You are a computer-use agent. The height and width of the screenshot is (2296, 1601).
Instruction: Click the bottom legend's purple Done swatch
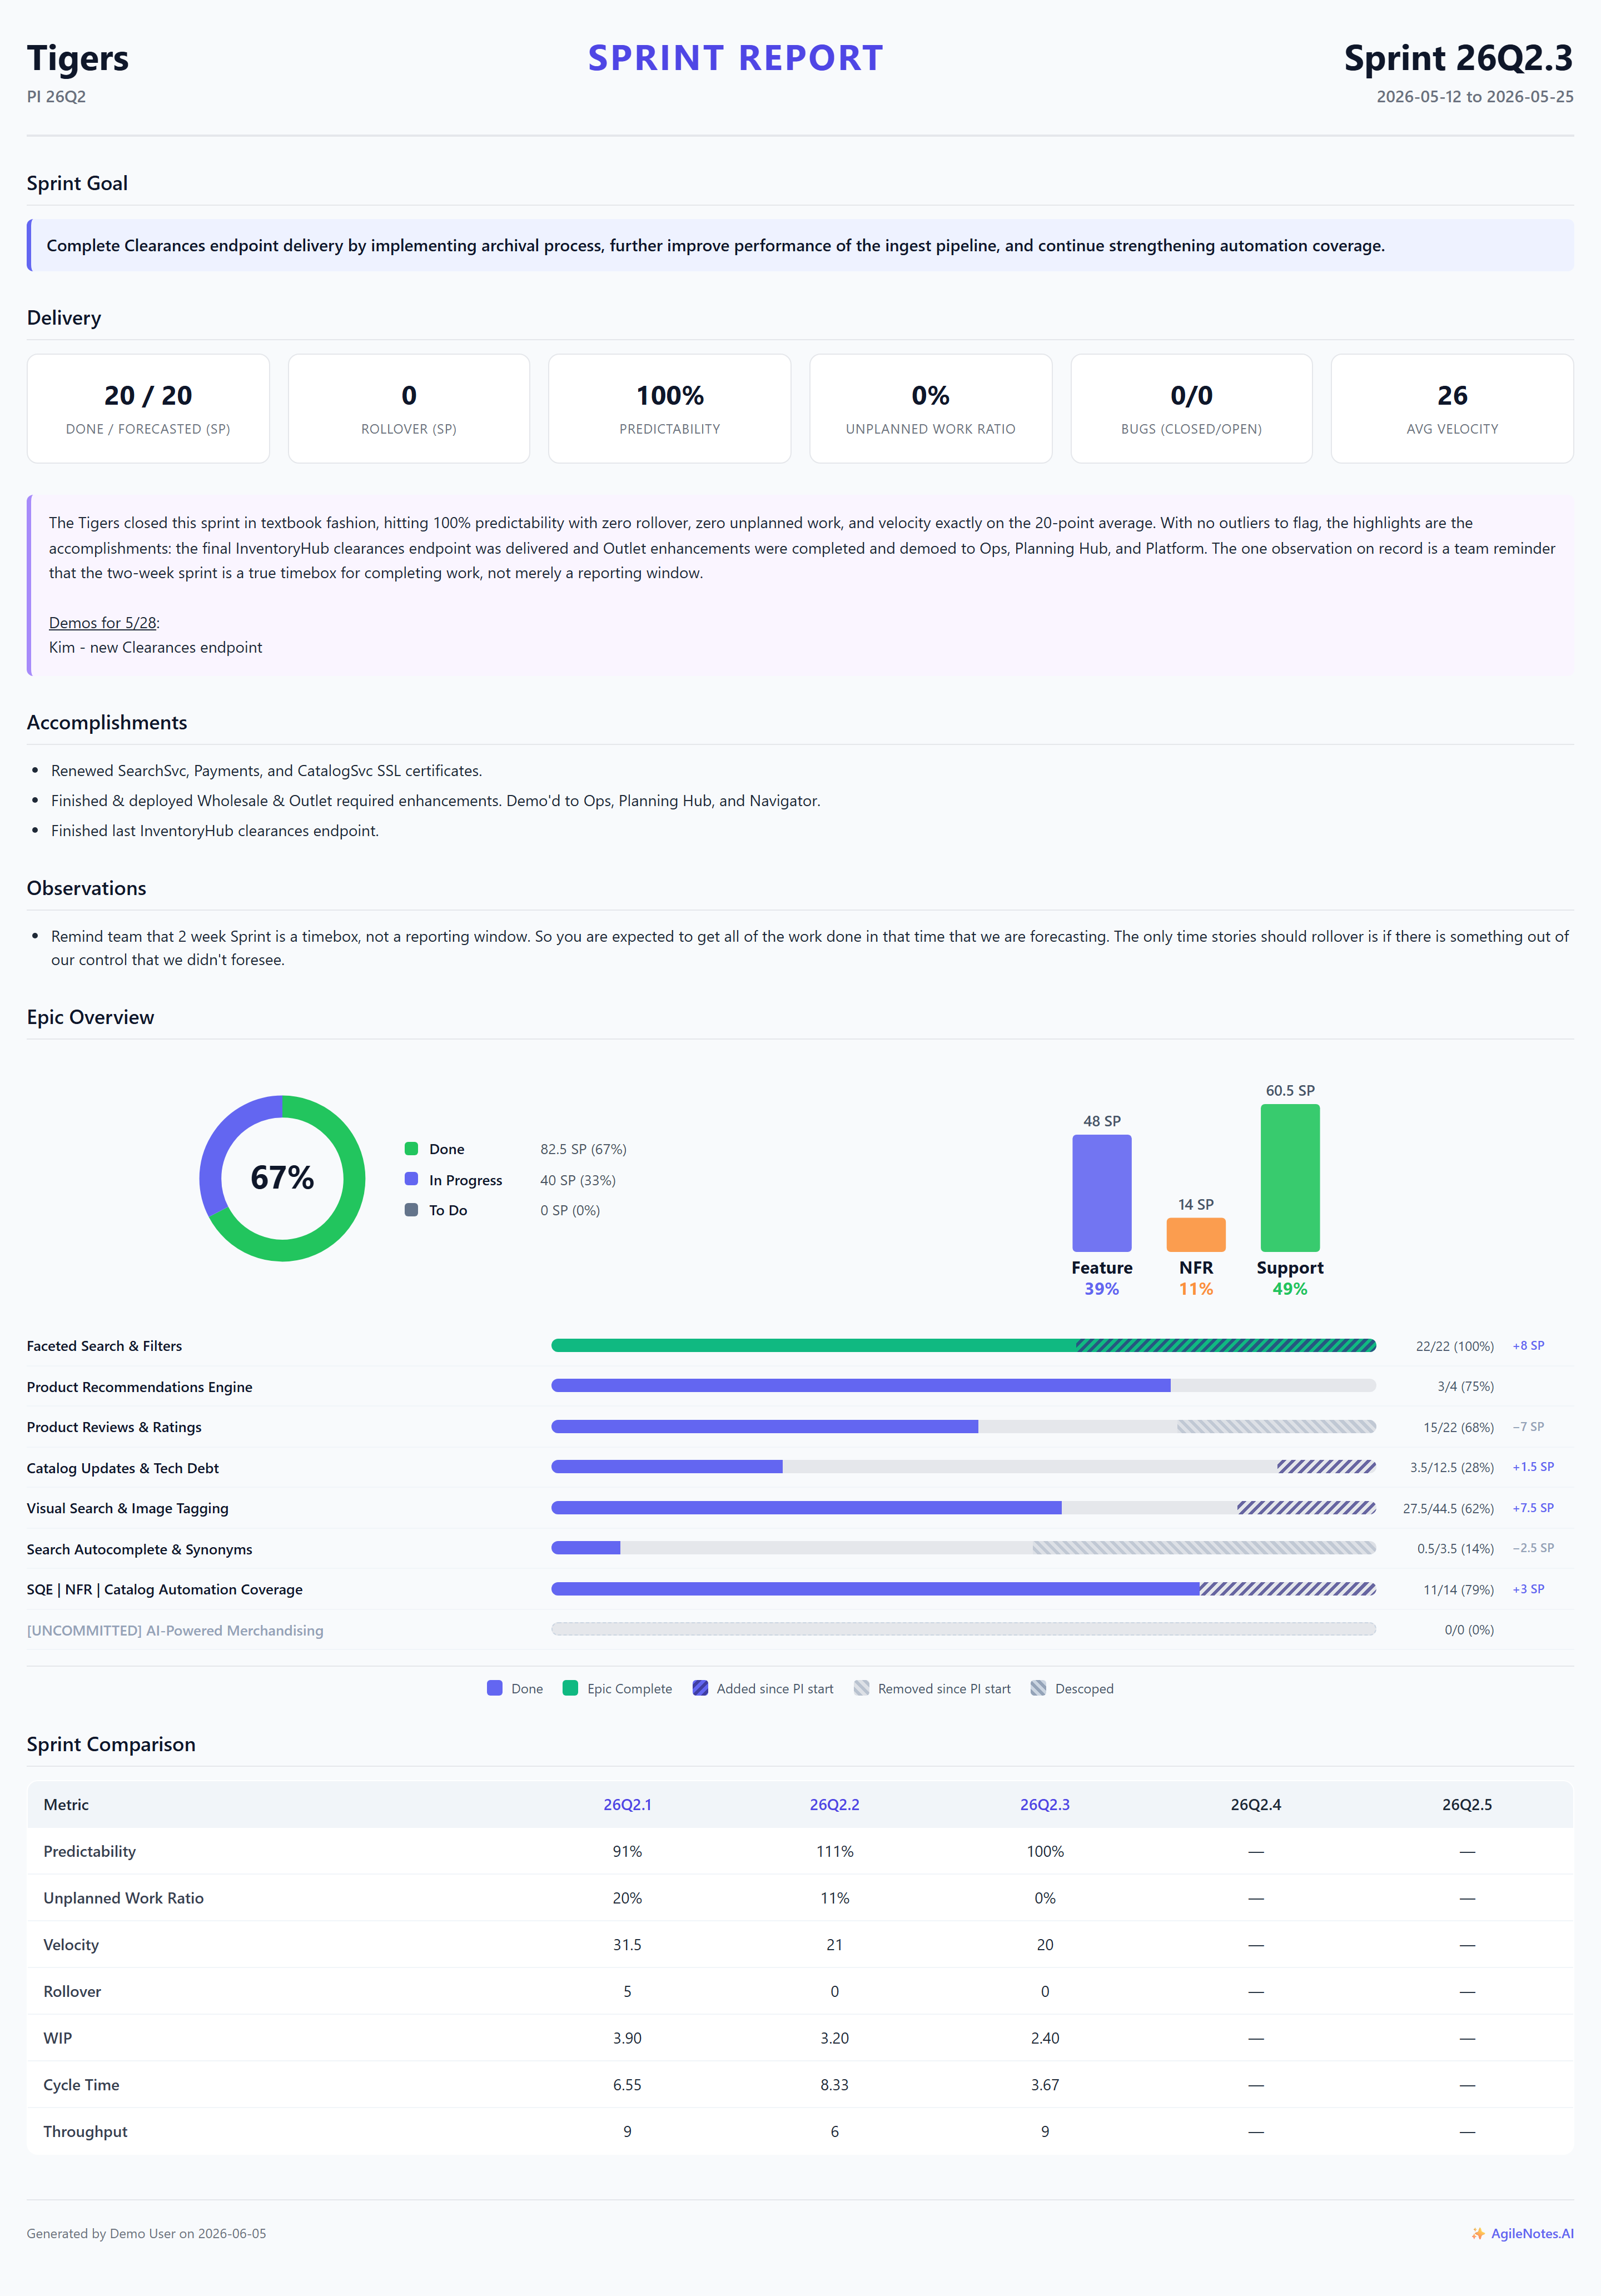pos(494,1688)
